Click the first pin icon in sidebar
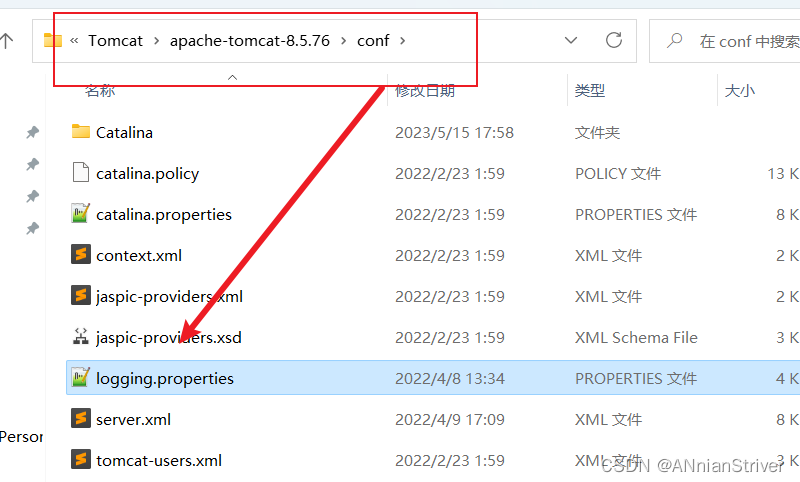 (x=33, y=133)
